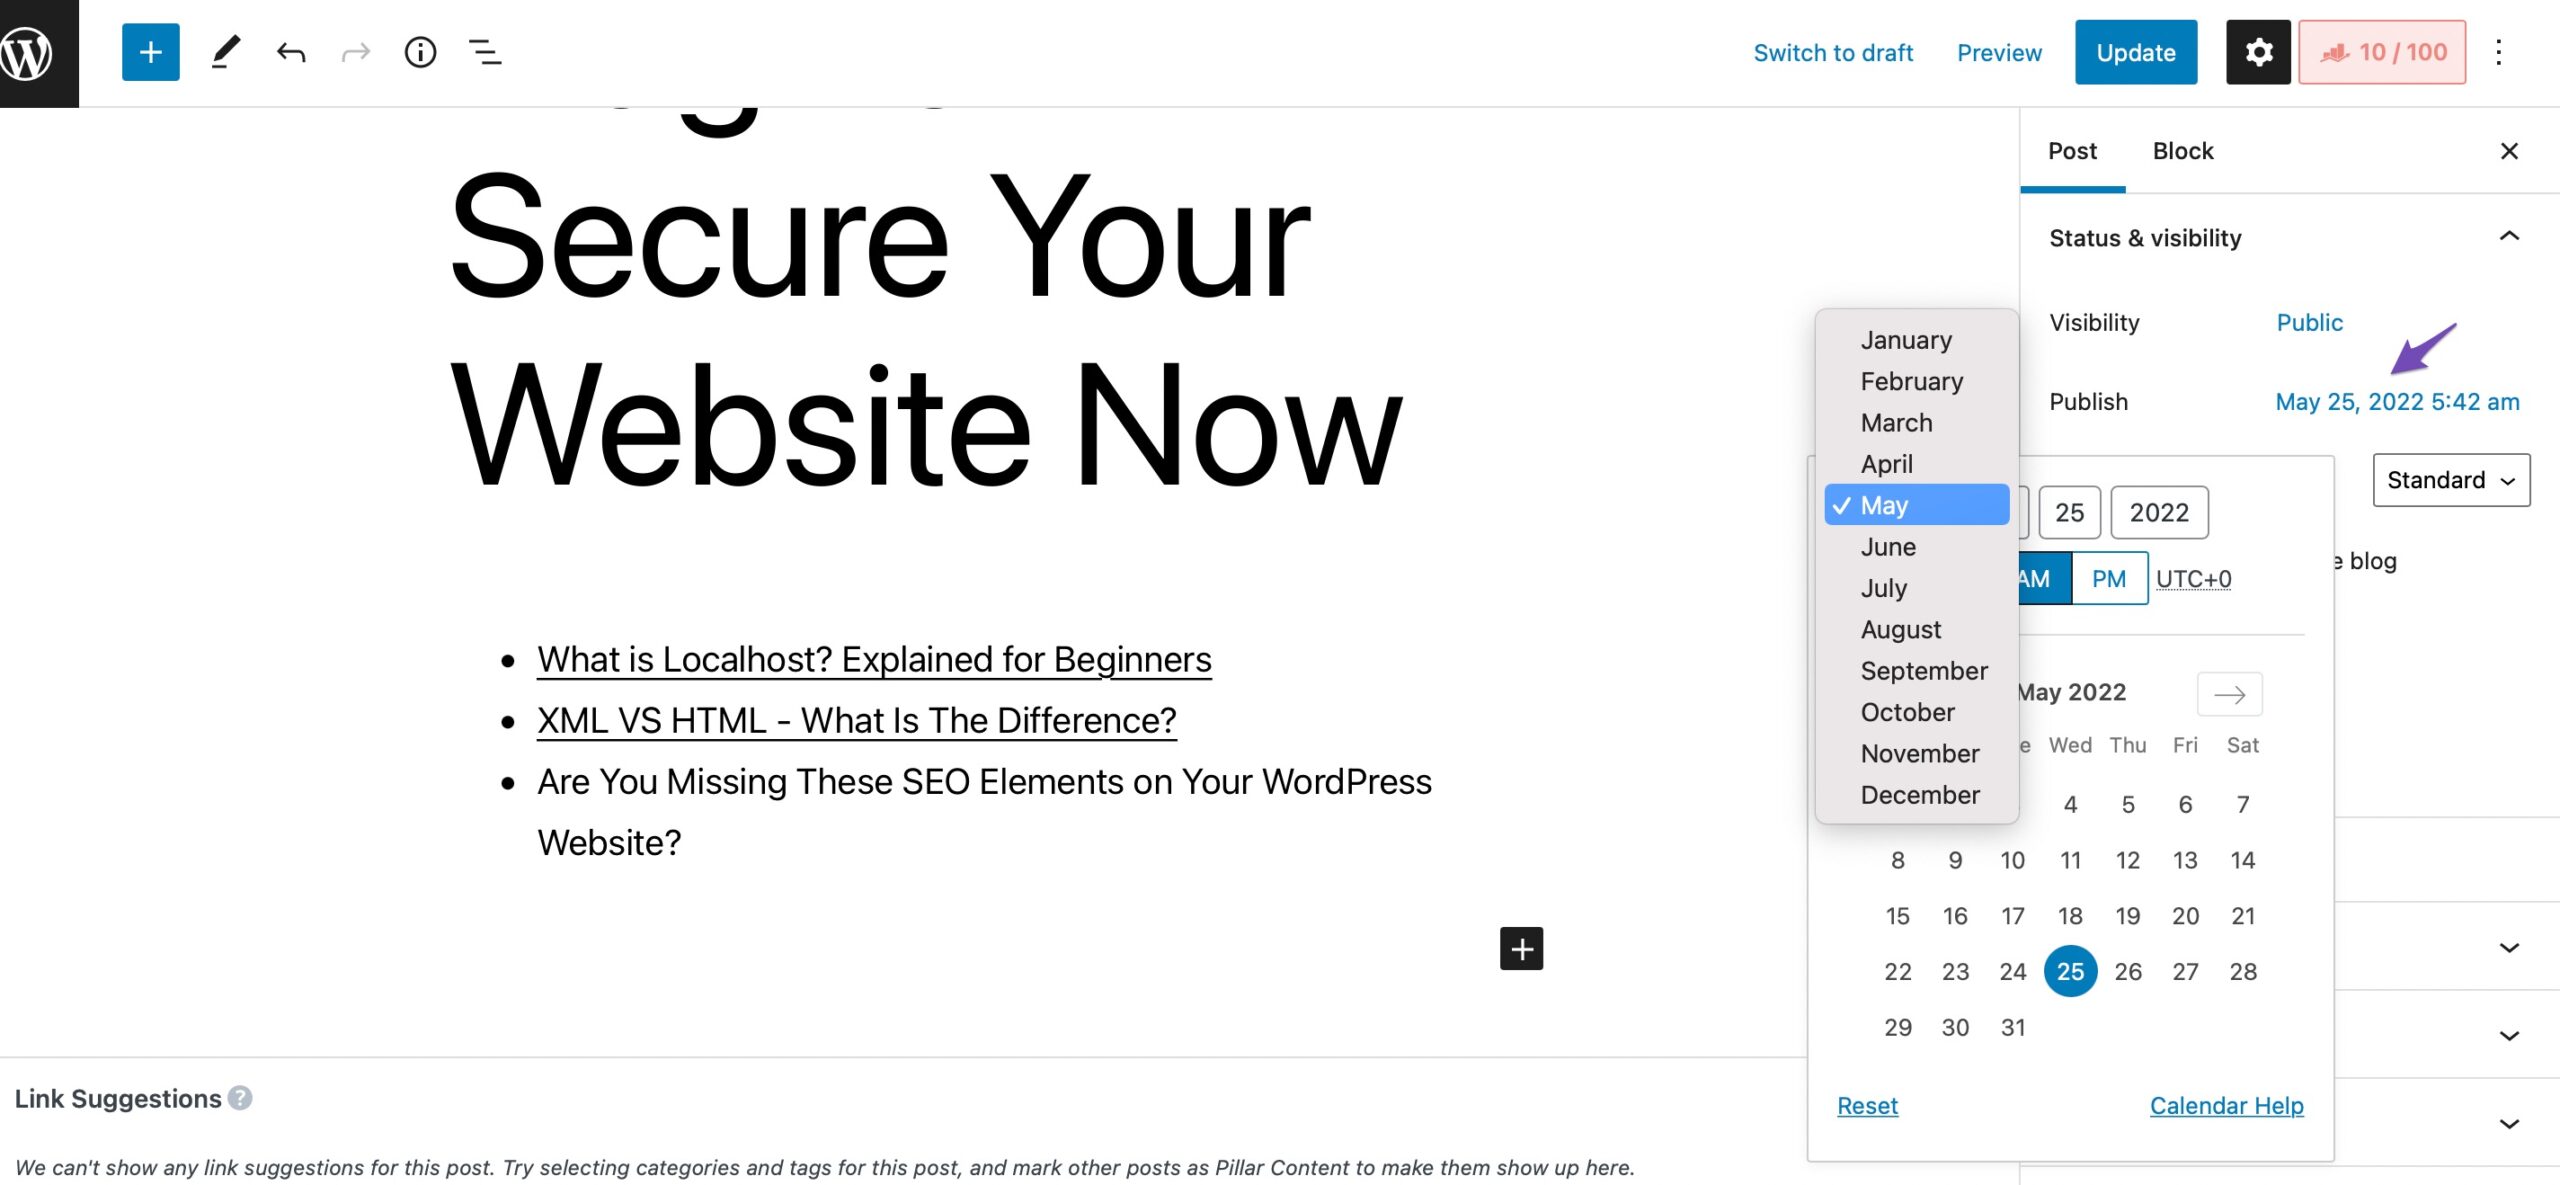The image size is (2560, 1185).
Task: Click date 27 on May calendar
Action: point(2184,971)
